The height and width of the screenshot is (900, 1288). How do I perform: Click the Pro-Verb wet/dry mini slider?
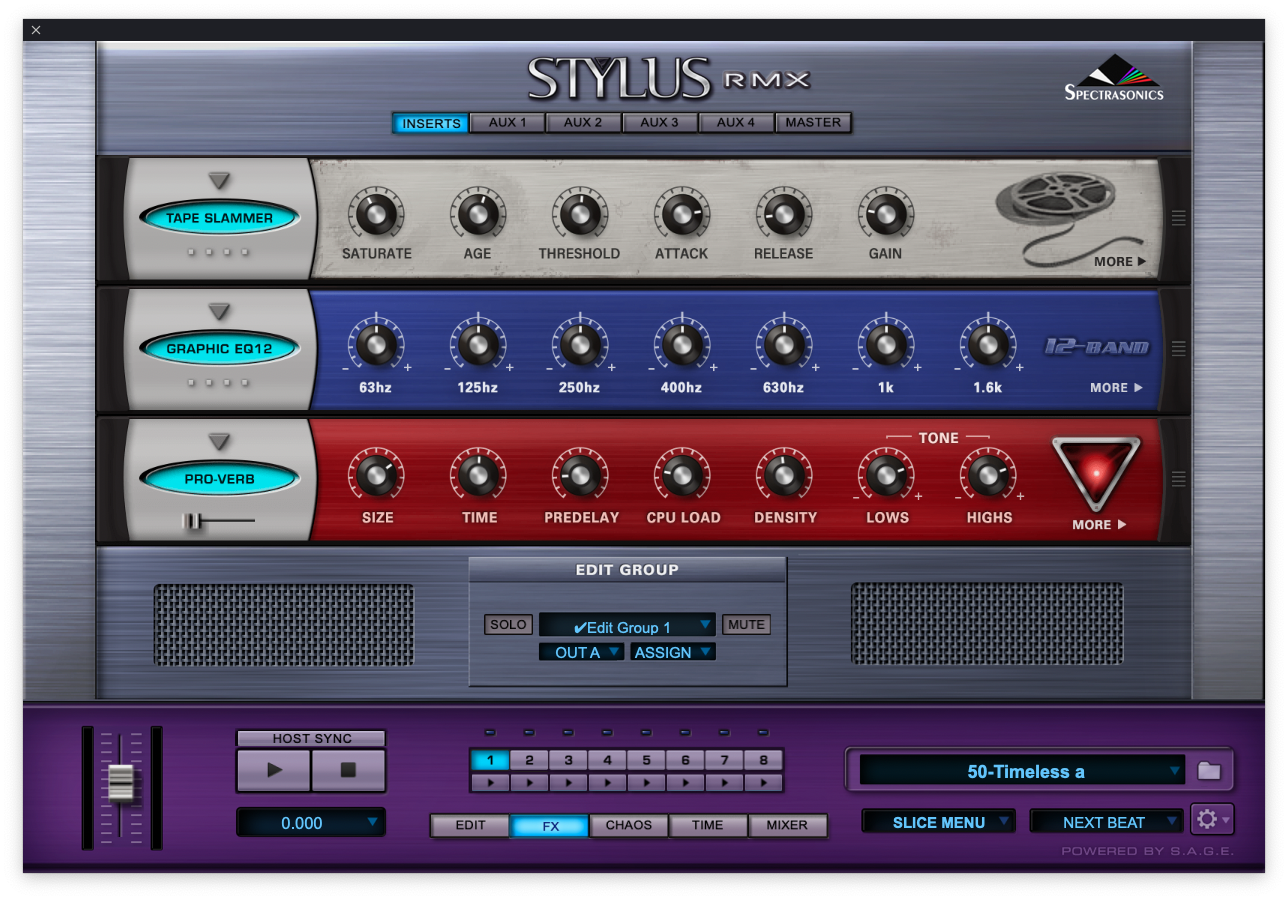(219, 520)
